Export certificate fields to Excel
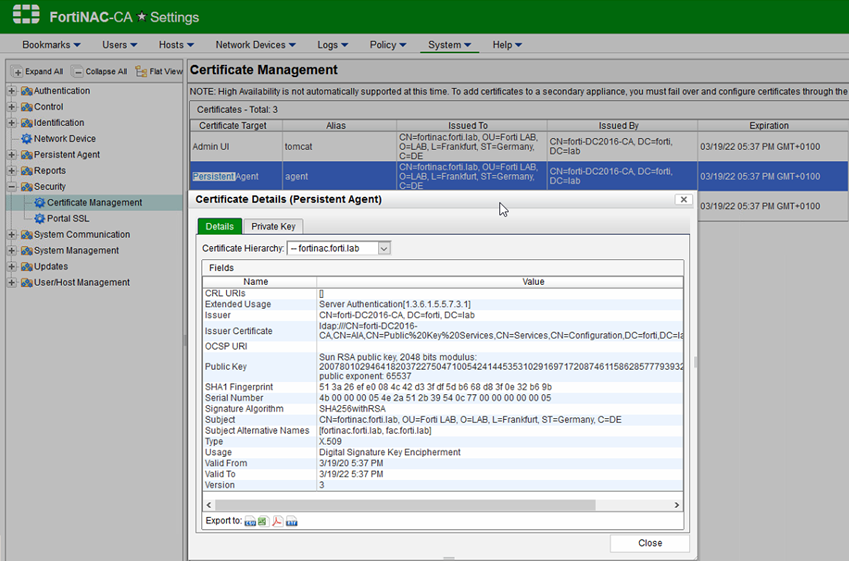 pos(263,521)
